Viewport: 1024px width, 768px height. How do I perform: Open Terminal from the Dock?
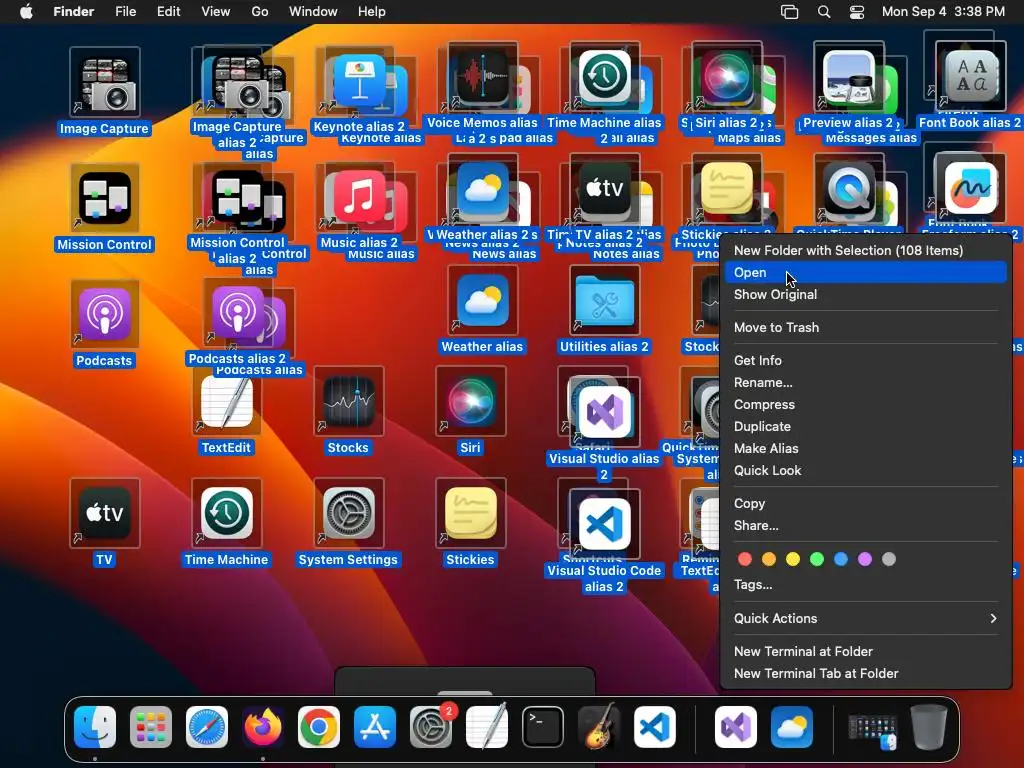543,727
